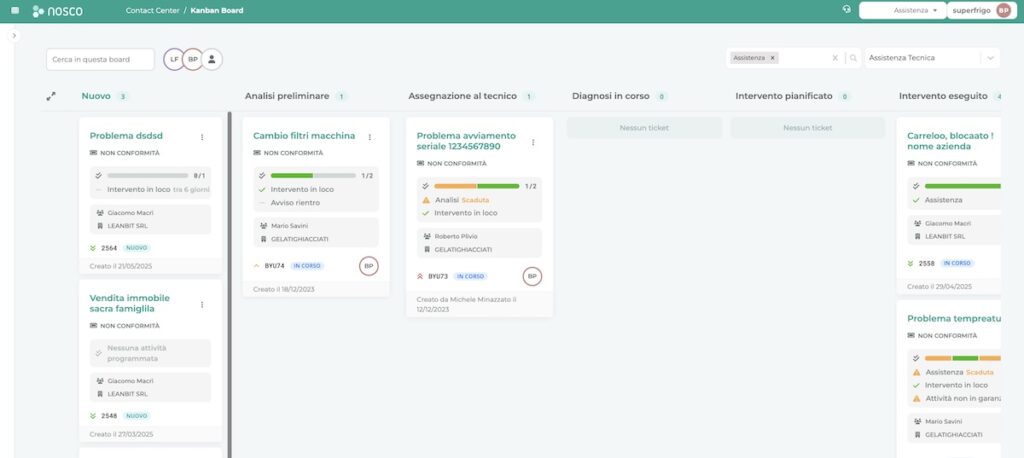
Task: Open three-dot menu on Vendita immobile card
Action: tap(202, 305)
